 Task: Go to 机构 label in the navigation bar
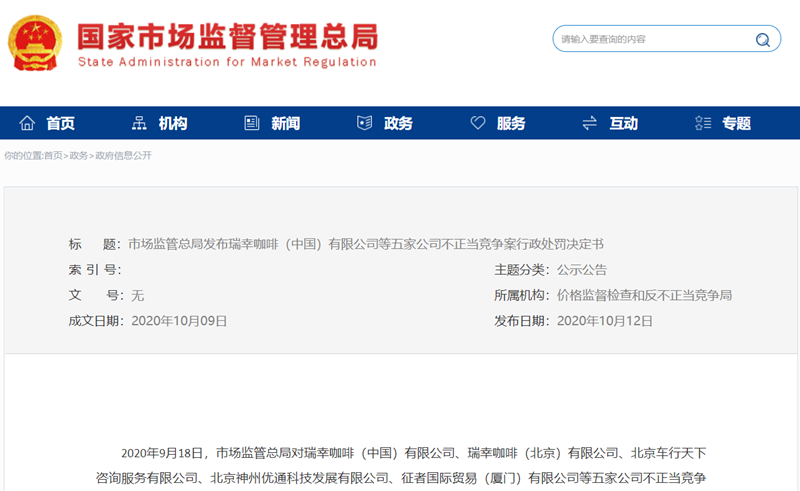pos(173,123)
